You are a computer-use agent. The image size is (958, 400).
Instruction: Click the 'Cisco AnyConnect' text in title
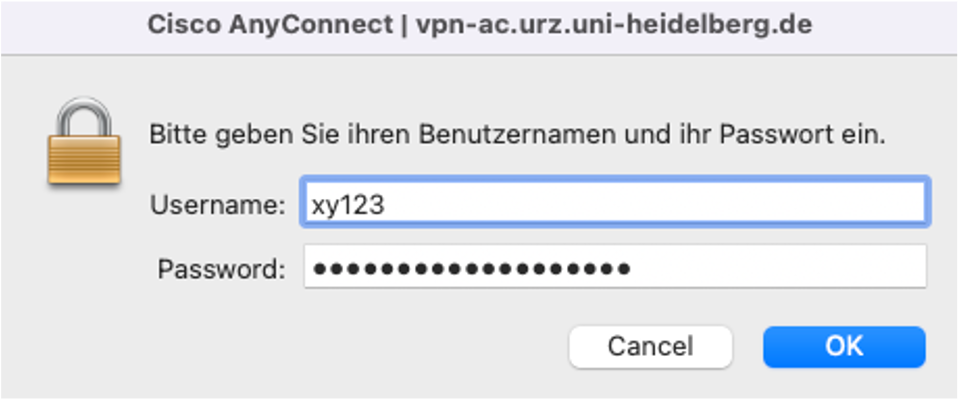[x=270, y=26]
